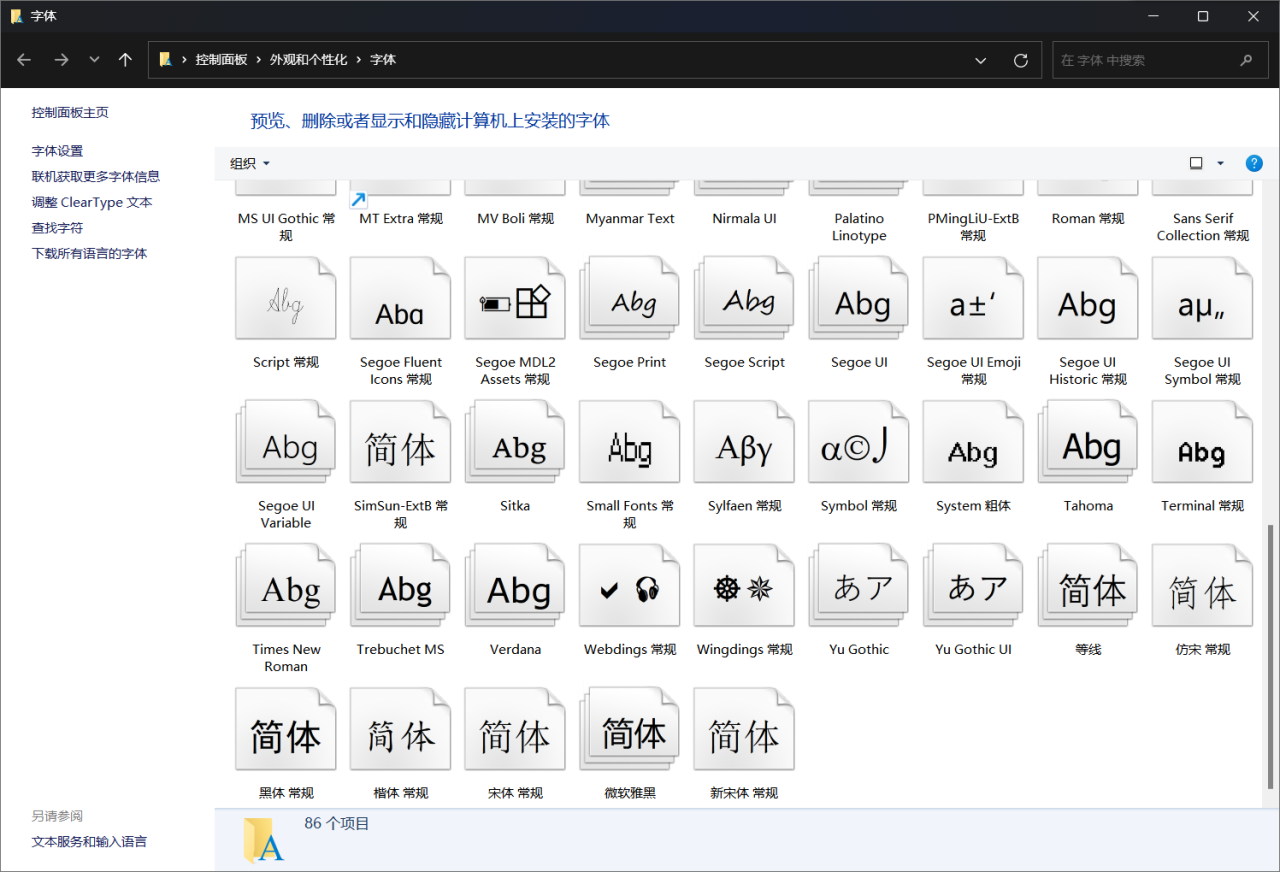Open 联机获取更多字体信息 link
The height and width of the screenshot is (872, 1280).
96,176
